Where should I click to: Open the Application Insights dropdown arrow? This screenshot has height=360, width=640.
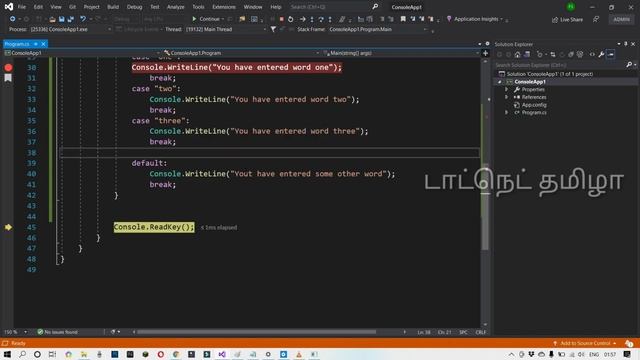click(502, 19)
